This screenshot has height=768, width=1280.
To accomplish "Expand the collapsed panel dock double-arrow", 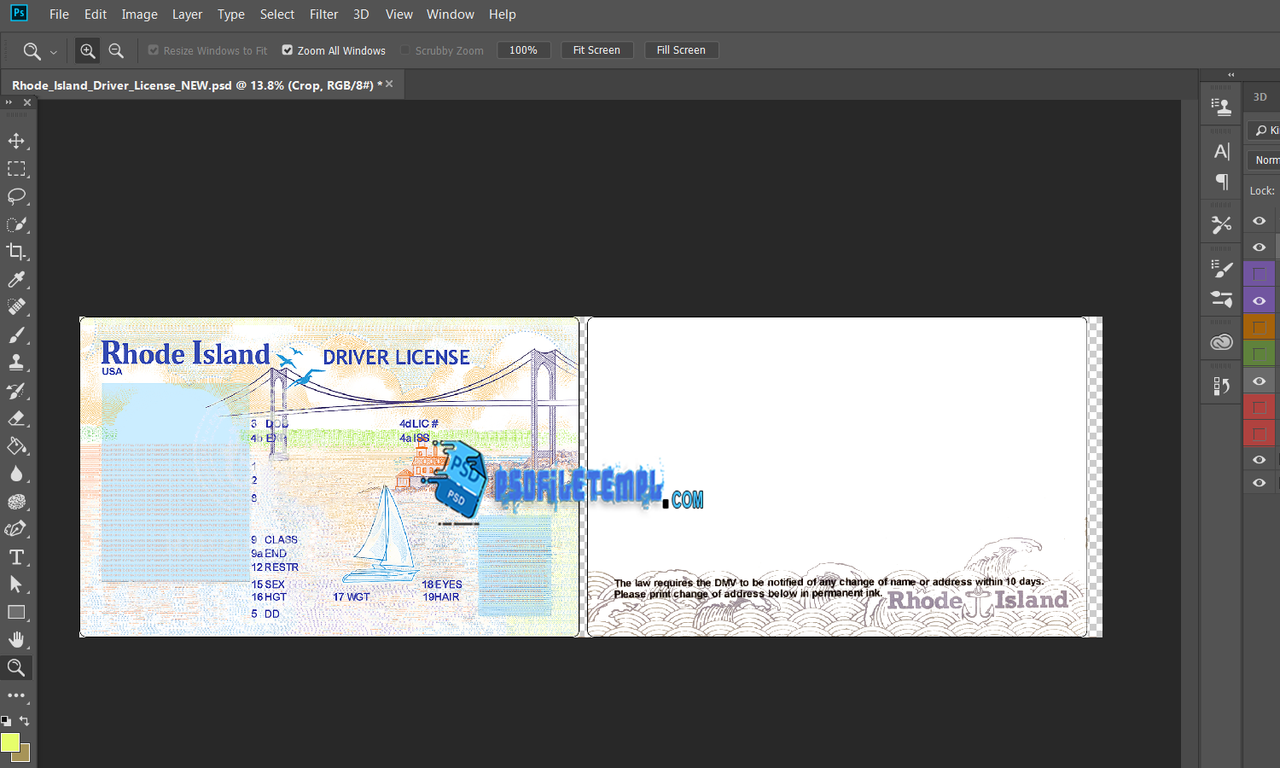I will click(1231, 75).
